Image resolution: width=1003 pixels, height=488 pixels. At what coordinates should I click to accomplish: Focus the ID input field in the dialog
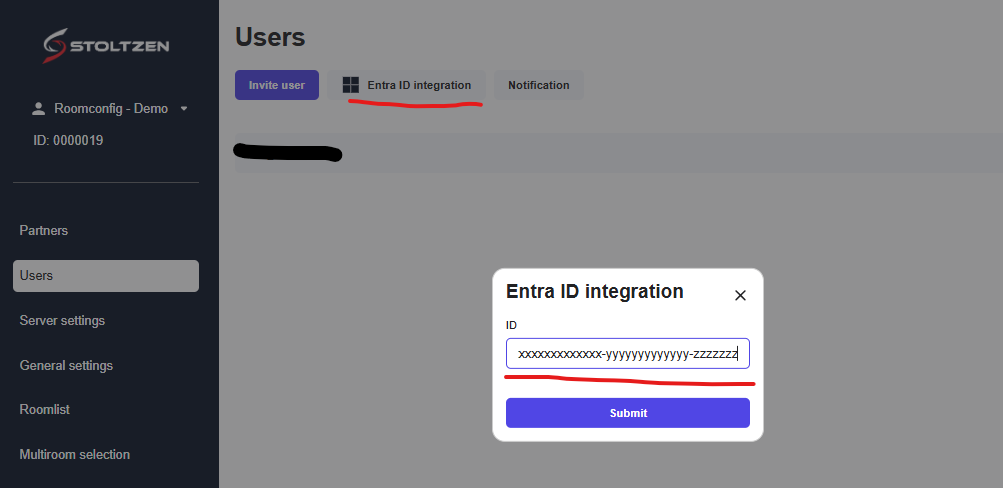click(x=627, y=354)
